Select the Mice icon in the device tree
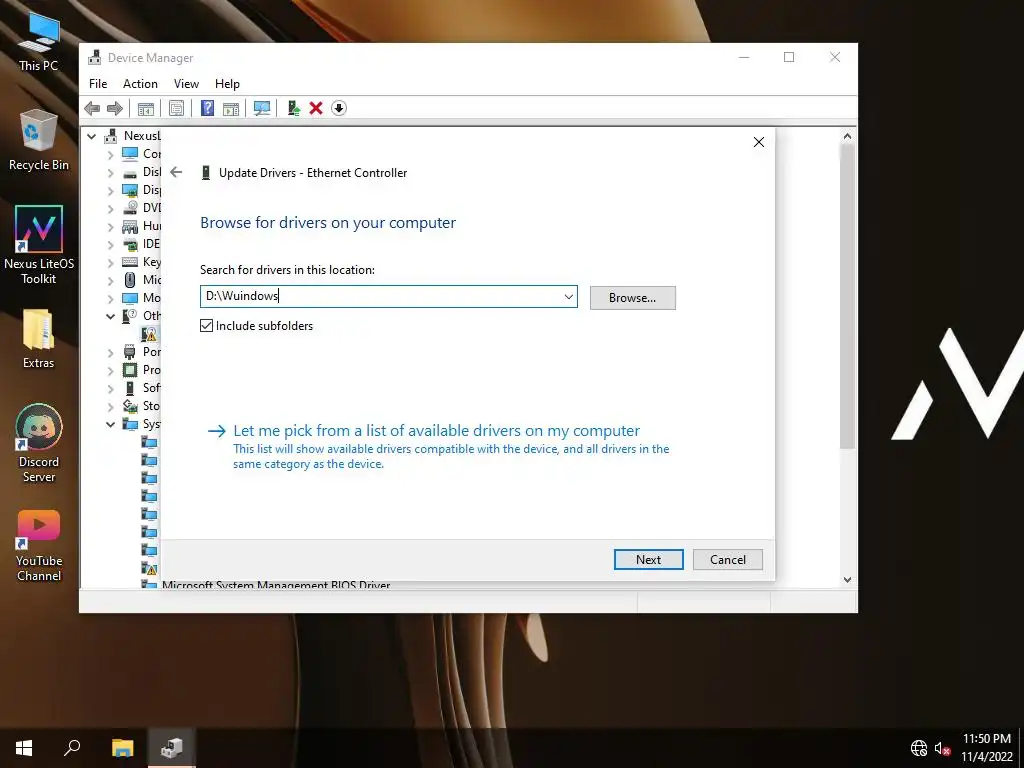This screenshot has height=768, width=1024. coord(130,280)
